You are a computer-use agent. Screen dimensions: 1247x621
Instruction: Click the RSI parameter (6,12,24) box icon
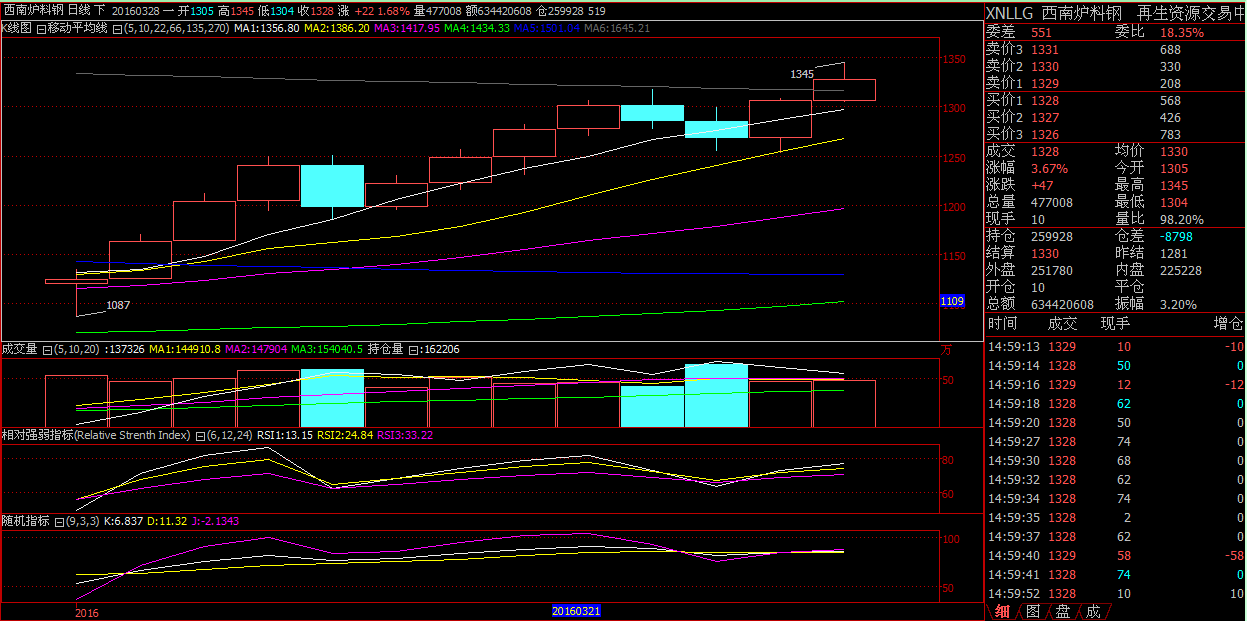[x=200, y=436]
